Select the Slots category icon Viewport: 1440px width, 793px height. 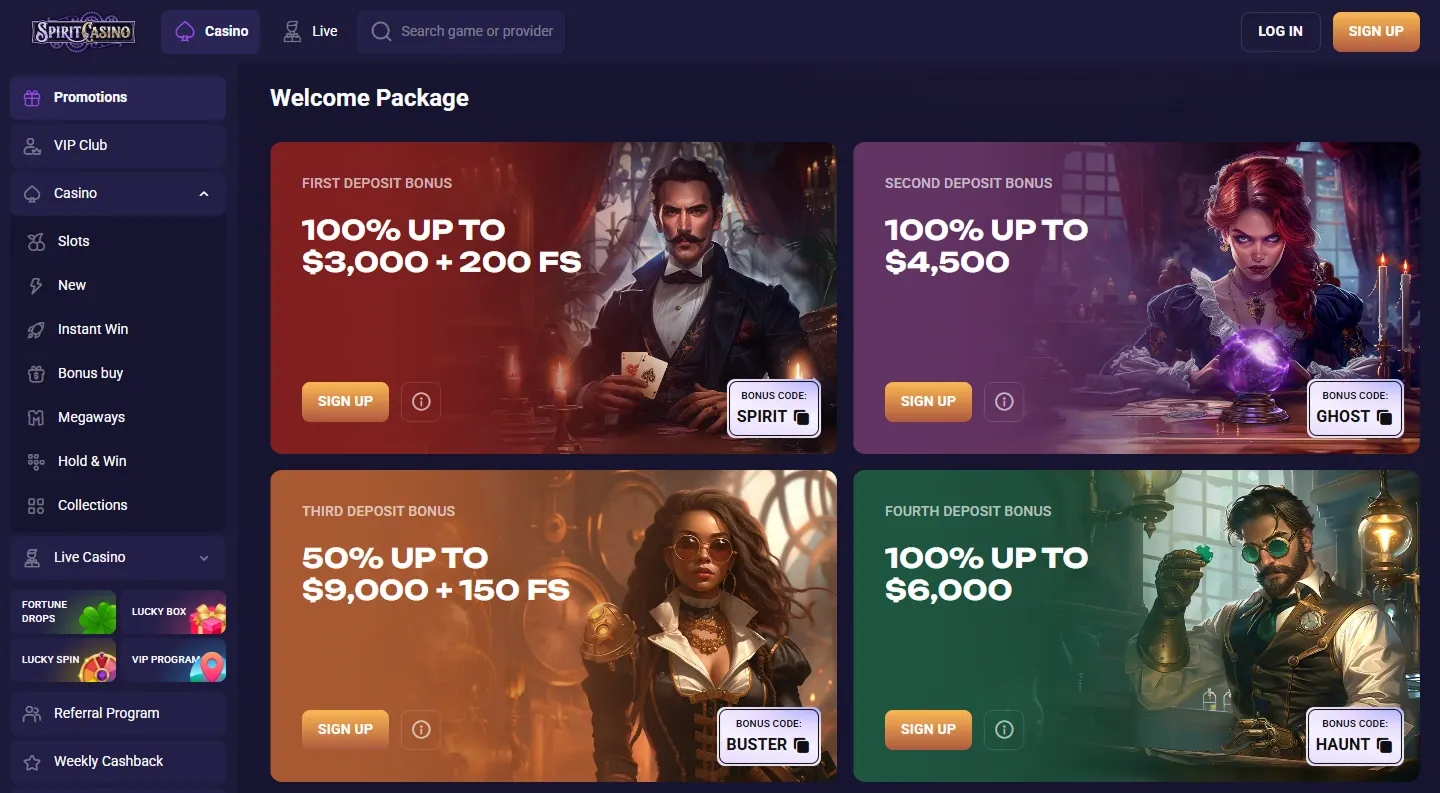[x=36, y=241]
